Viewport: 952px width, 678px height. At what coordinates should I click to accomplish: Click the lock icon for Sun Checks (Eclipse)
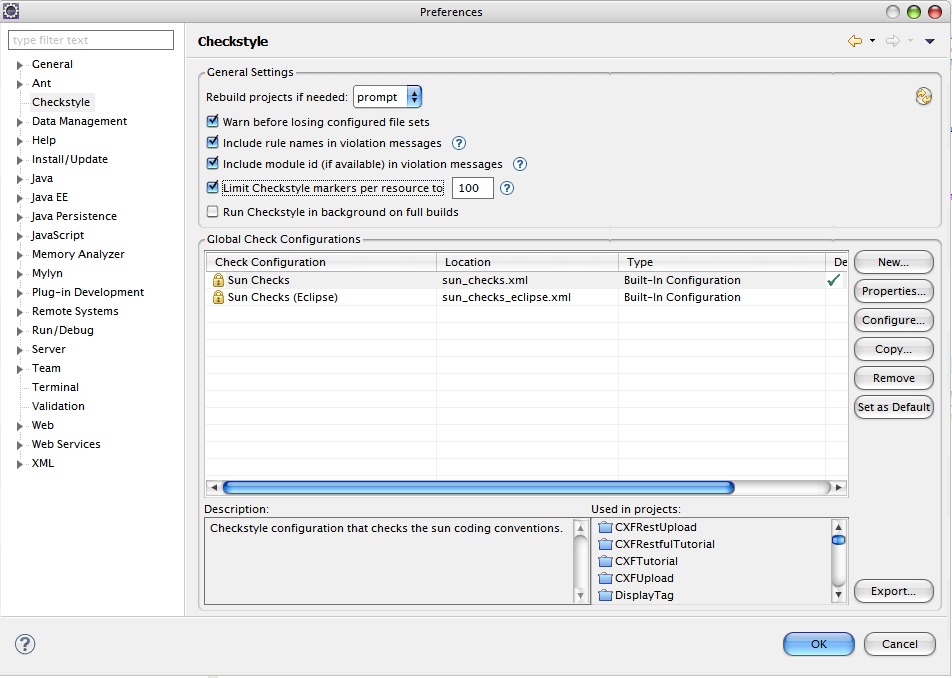coord(218,297)
